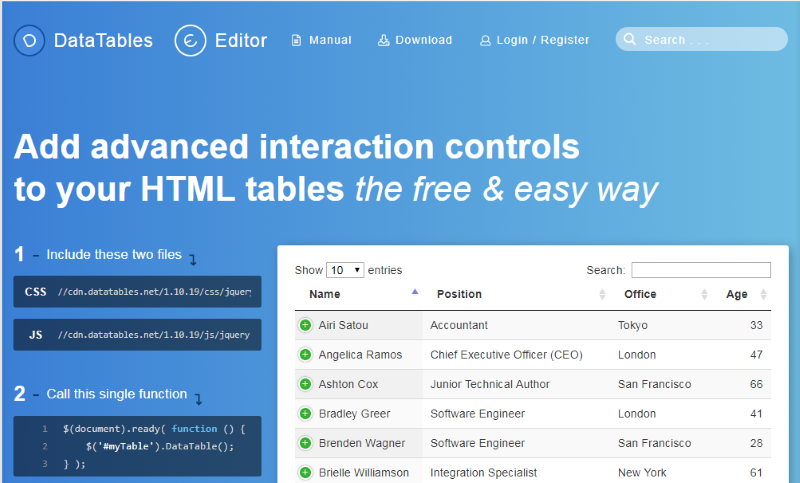Click the Accountant position cell

click(x=459, y=325)
